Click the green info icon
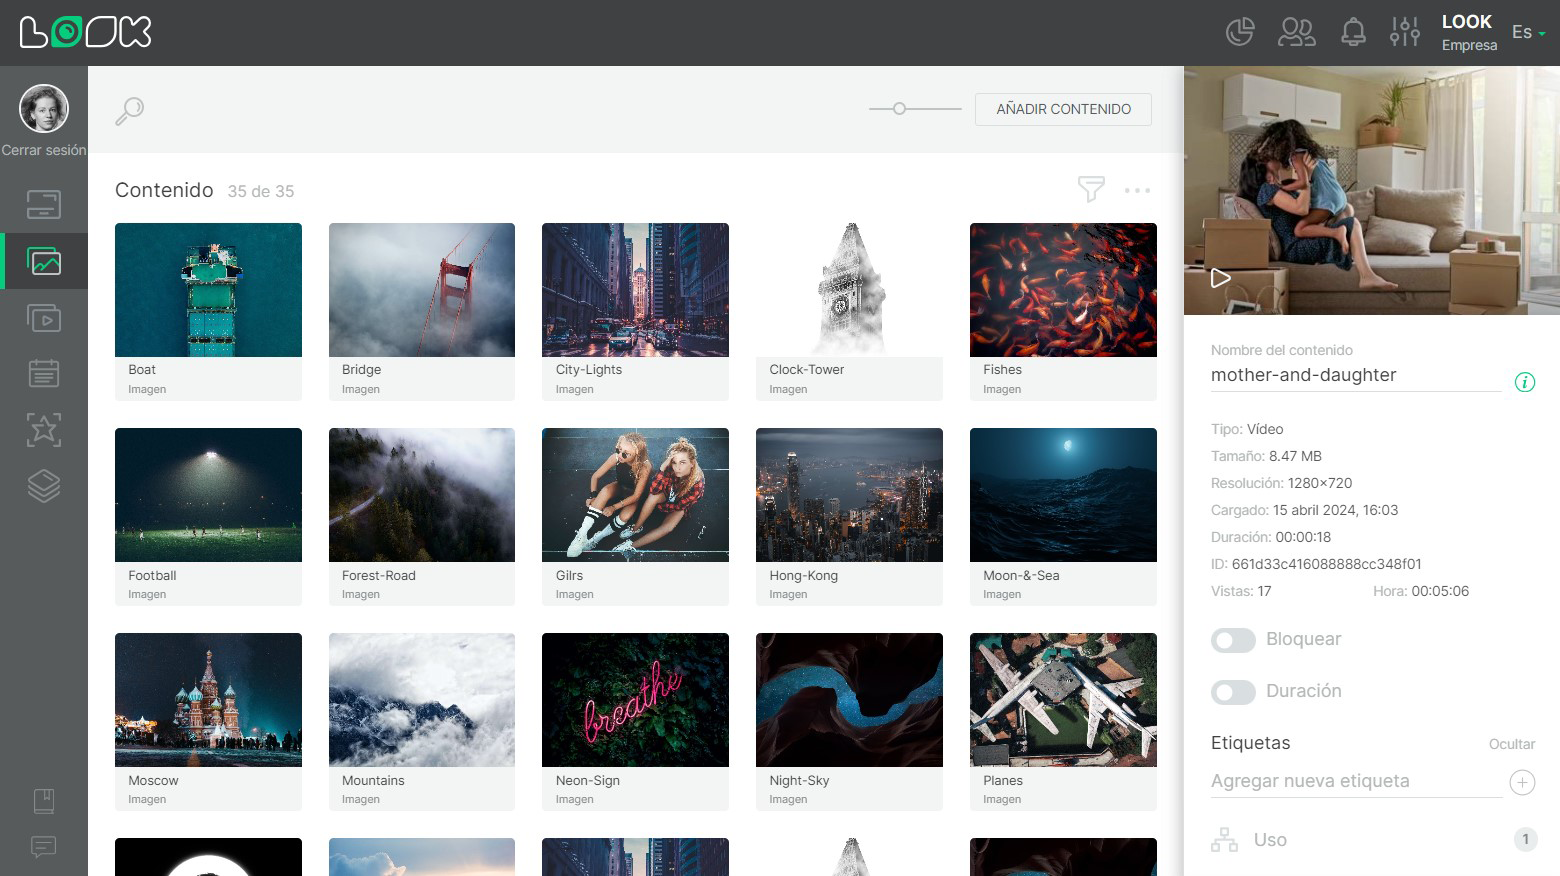This screenshot has height=876, width=1560. tap(1524, 382)
